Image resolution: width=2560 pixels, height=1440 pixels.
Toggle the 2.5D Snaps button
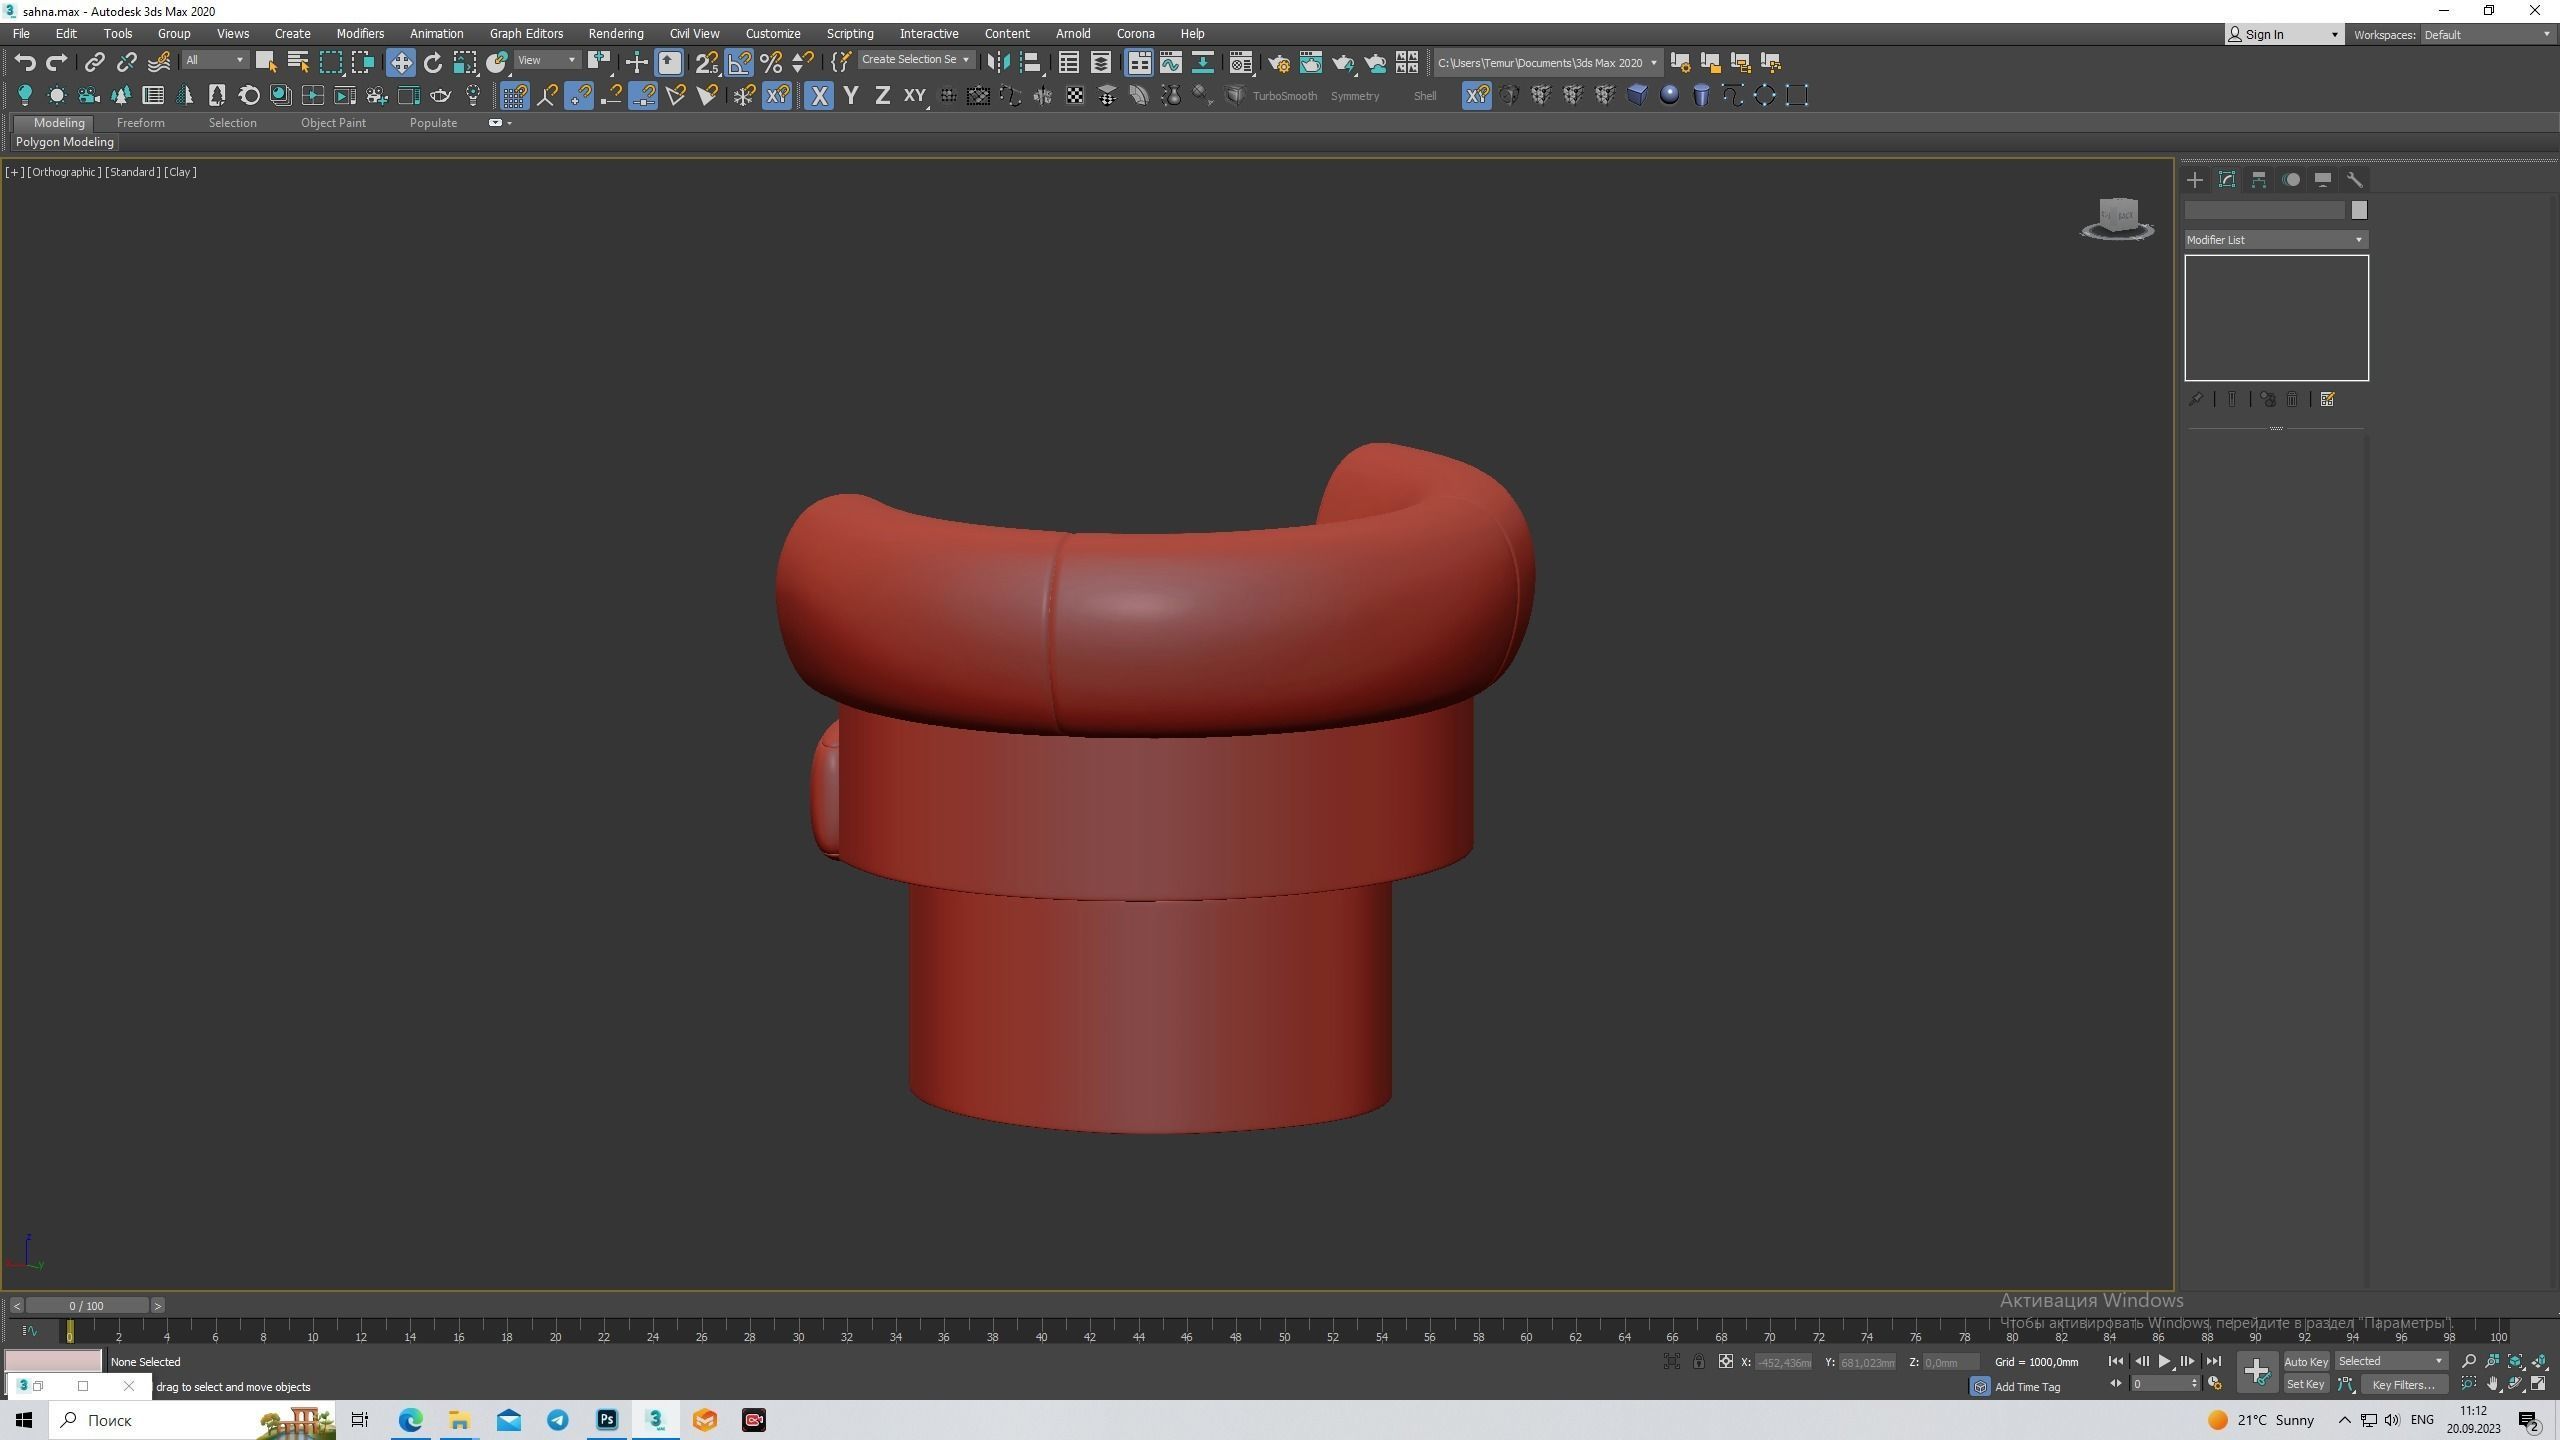coord(707,62)
